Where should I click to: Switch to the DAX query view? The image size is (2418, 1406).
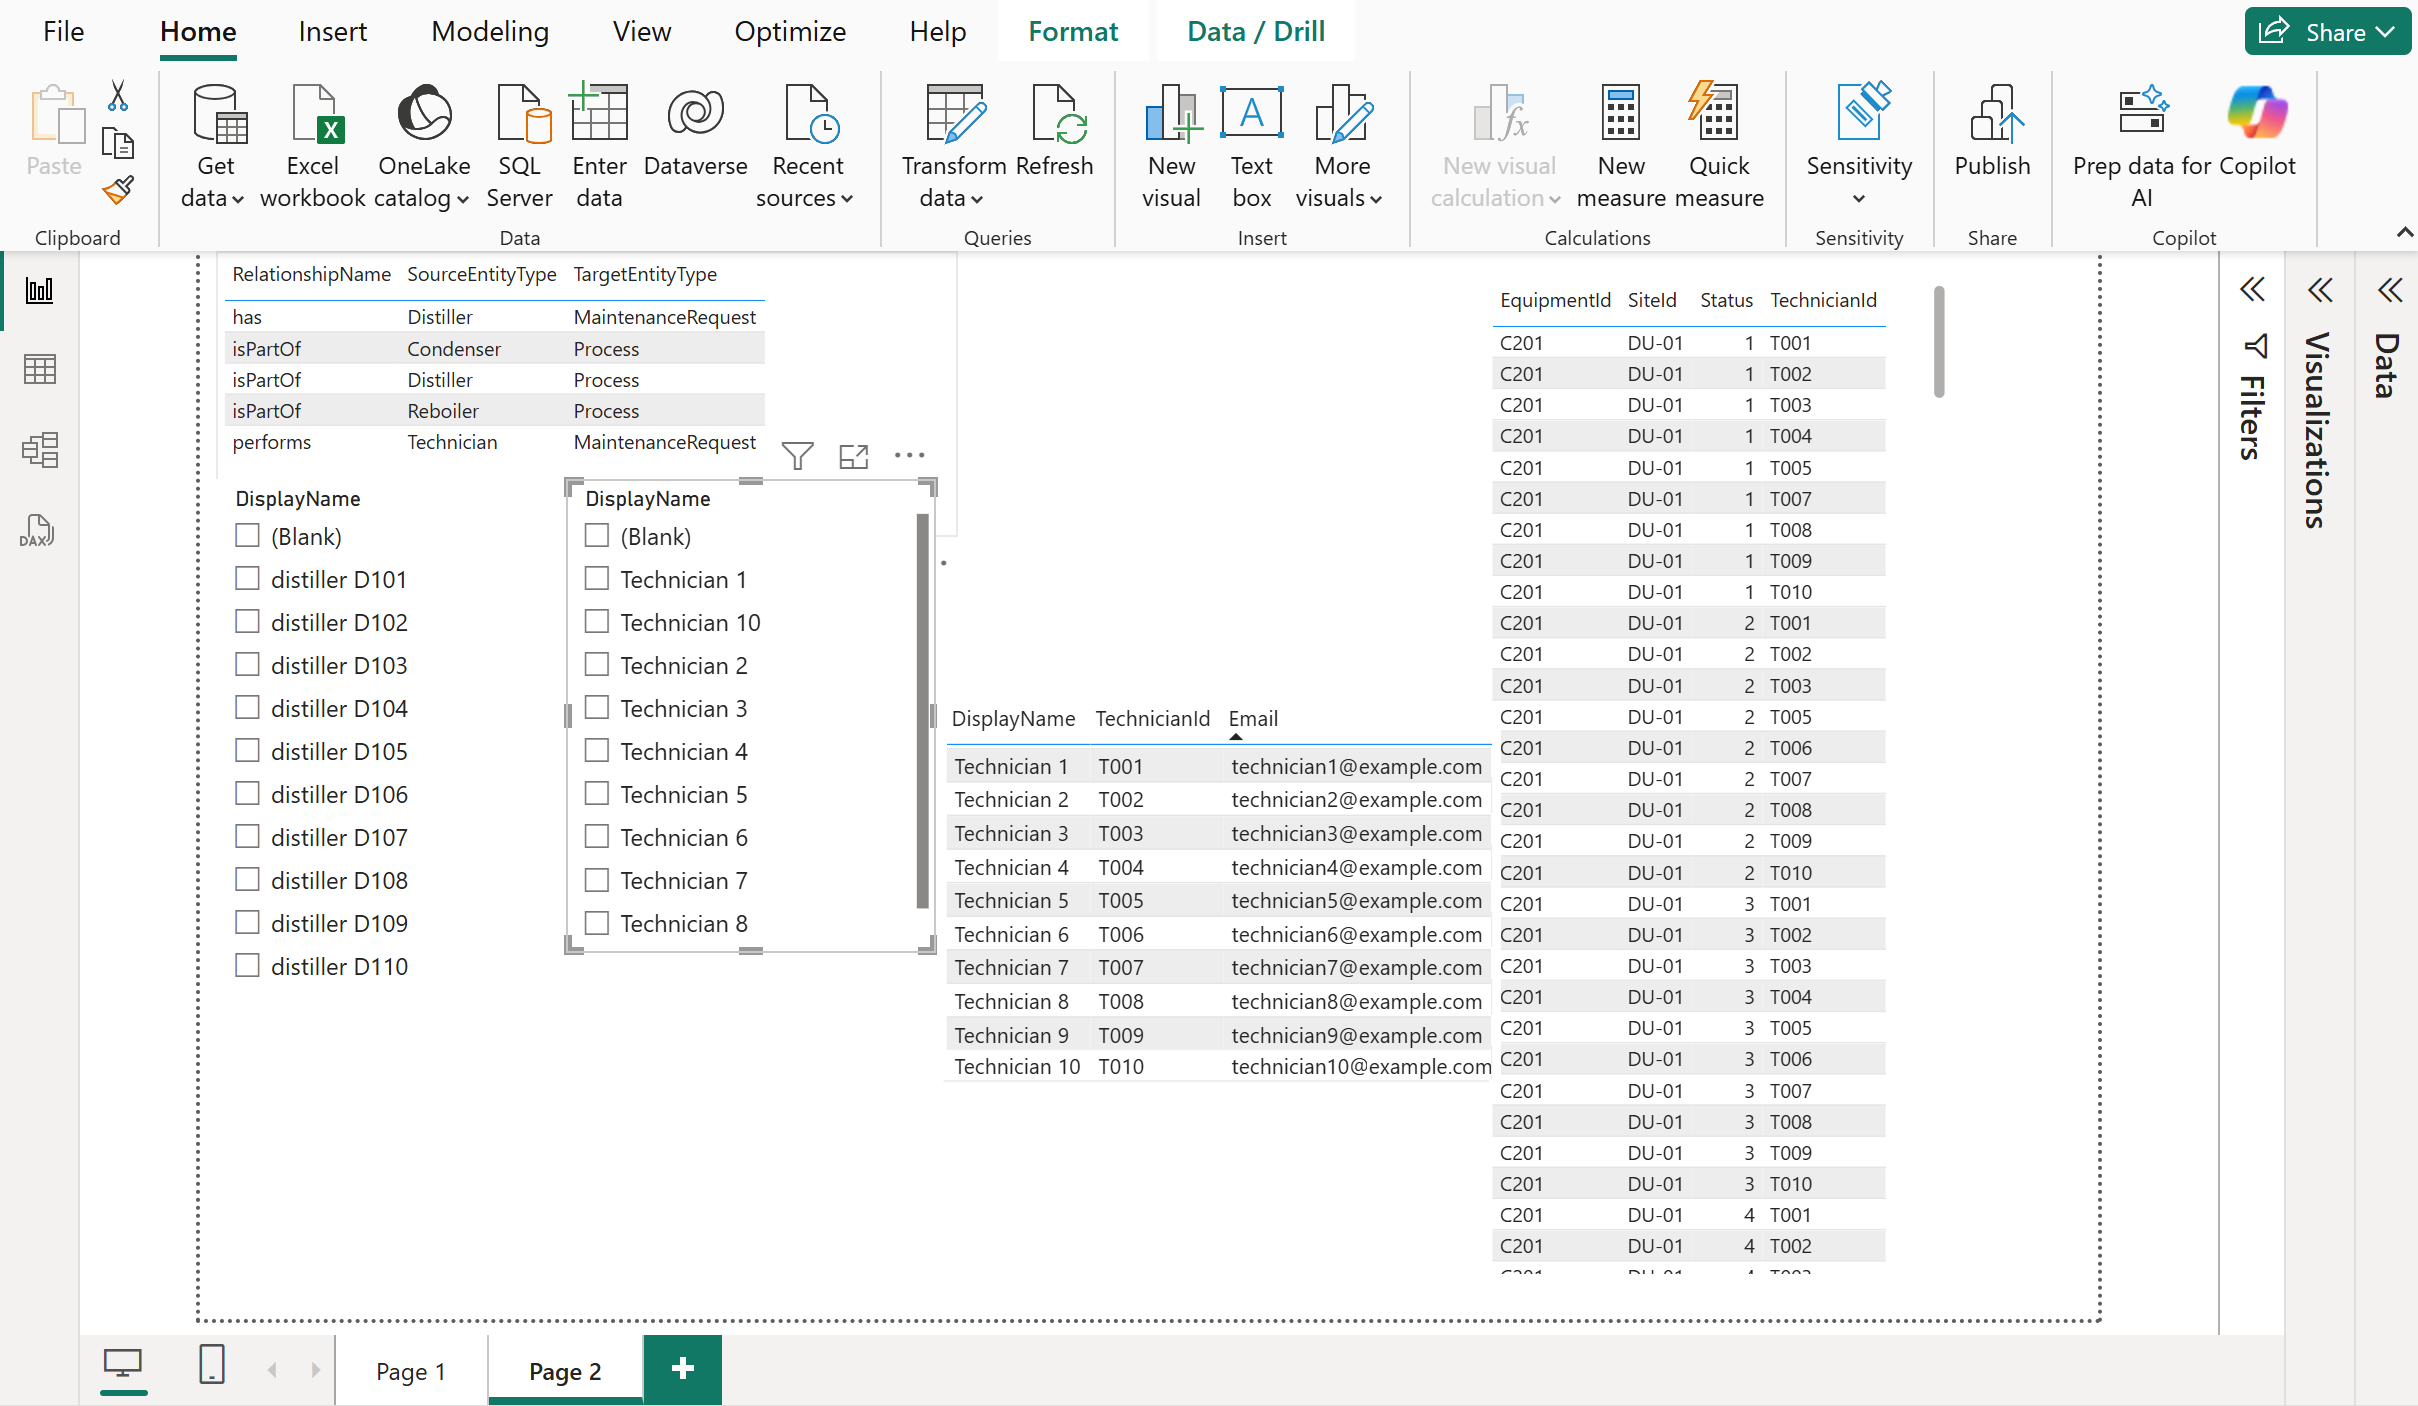38,530
